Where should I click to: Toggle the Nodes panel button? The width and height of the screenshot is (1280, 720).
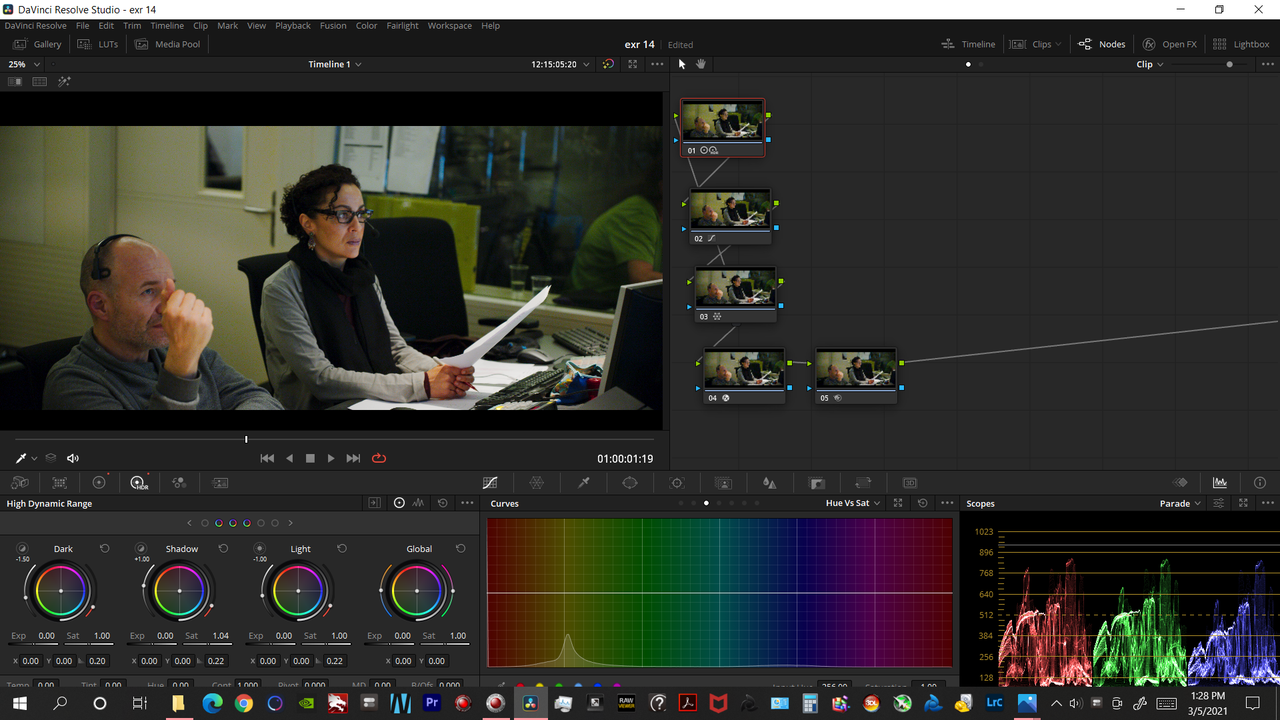coord(1101,44)
